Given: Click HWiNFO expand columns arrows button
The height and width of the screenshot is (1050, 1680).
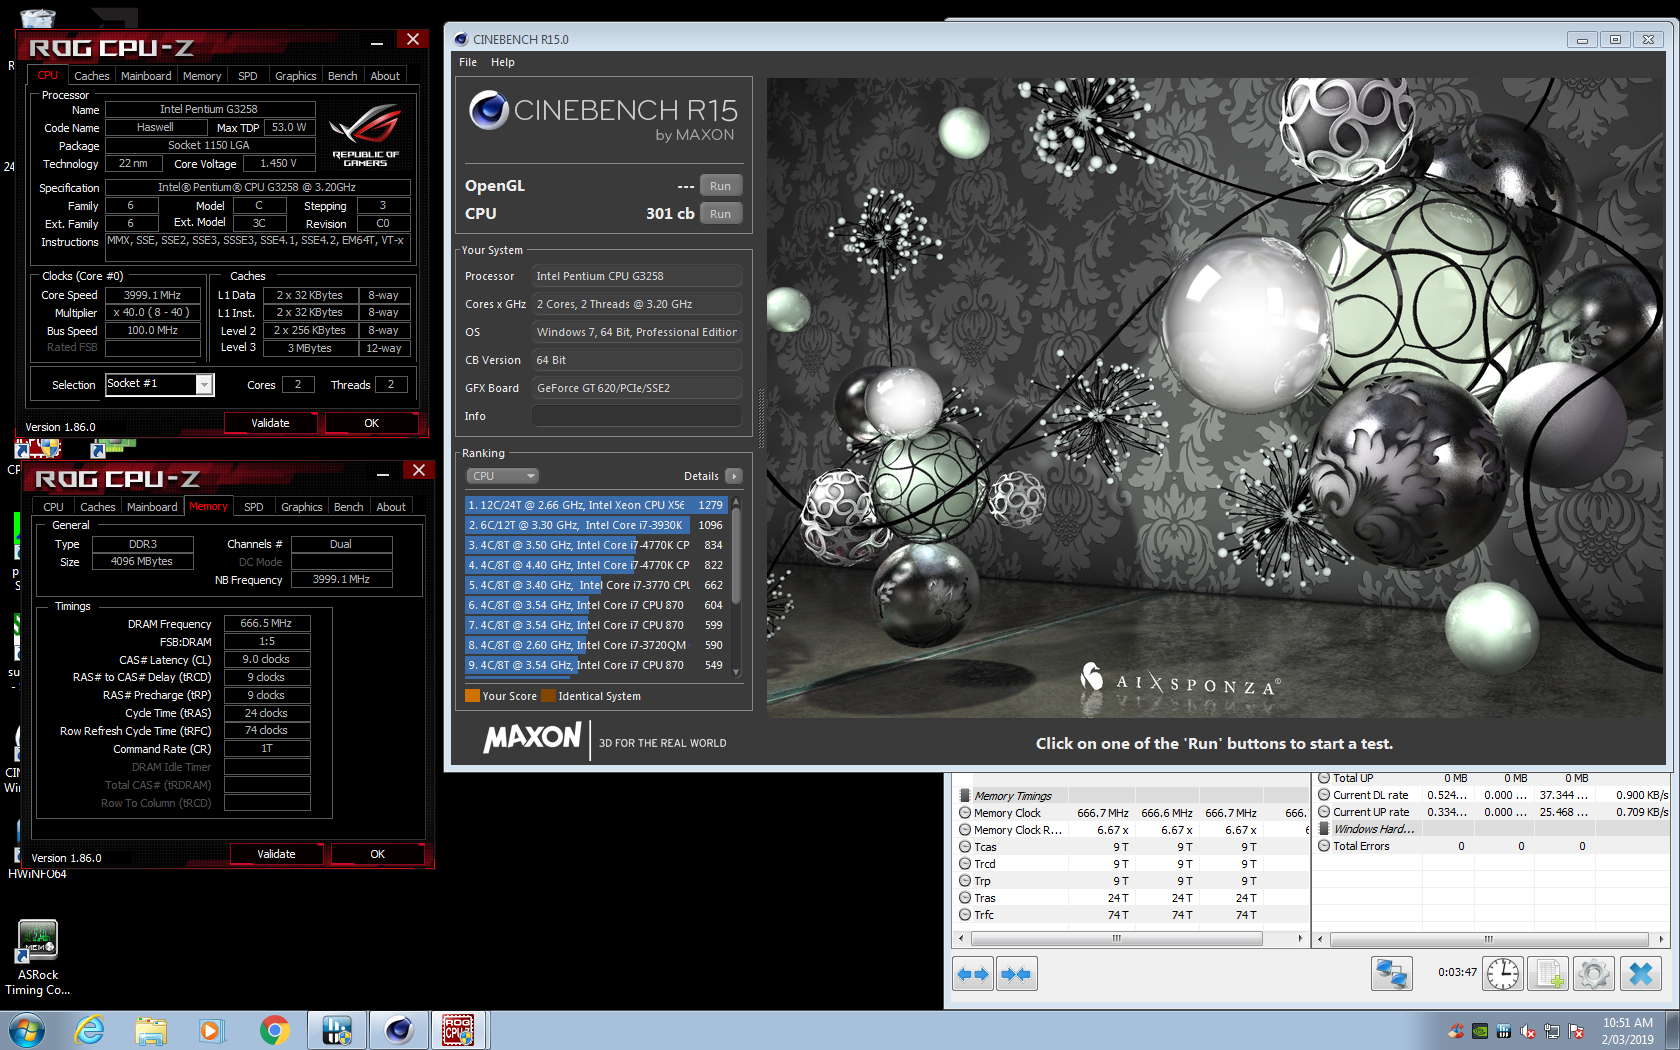Looking at the screenshot, I should 972,973.
